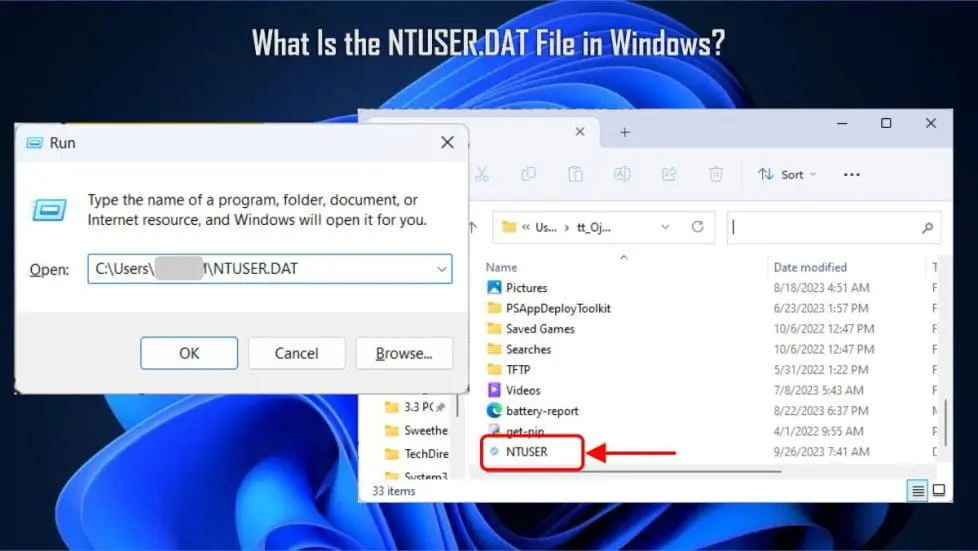Click the Browse... button

404,353
